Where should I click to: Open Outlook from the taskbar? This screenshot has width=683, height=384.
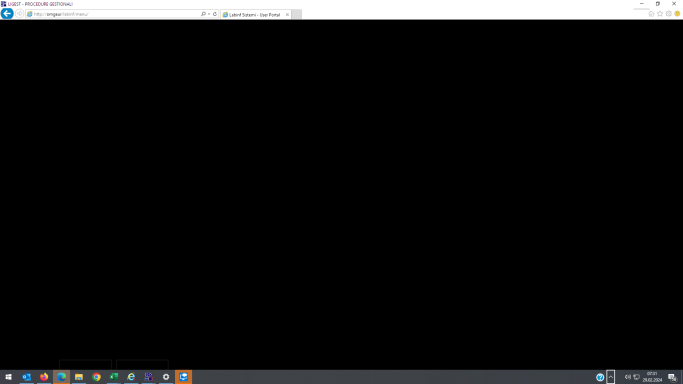[27, 377]
